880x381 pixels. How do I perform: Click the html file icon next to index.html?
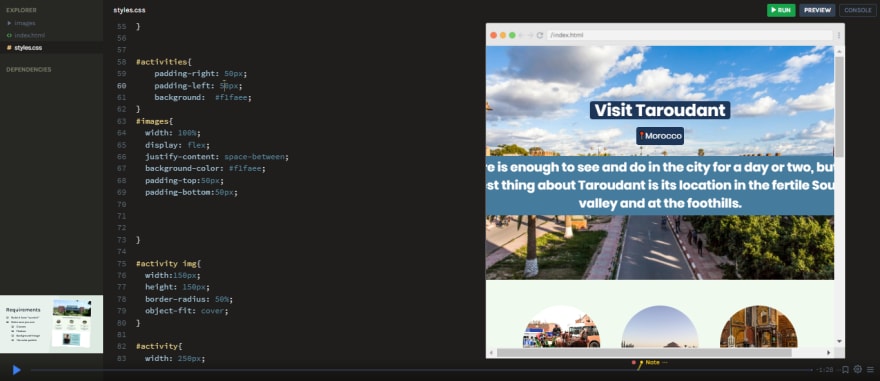tap(9, 35)
